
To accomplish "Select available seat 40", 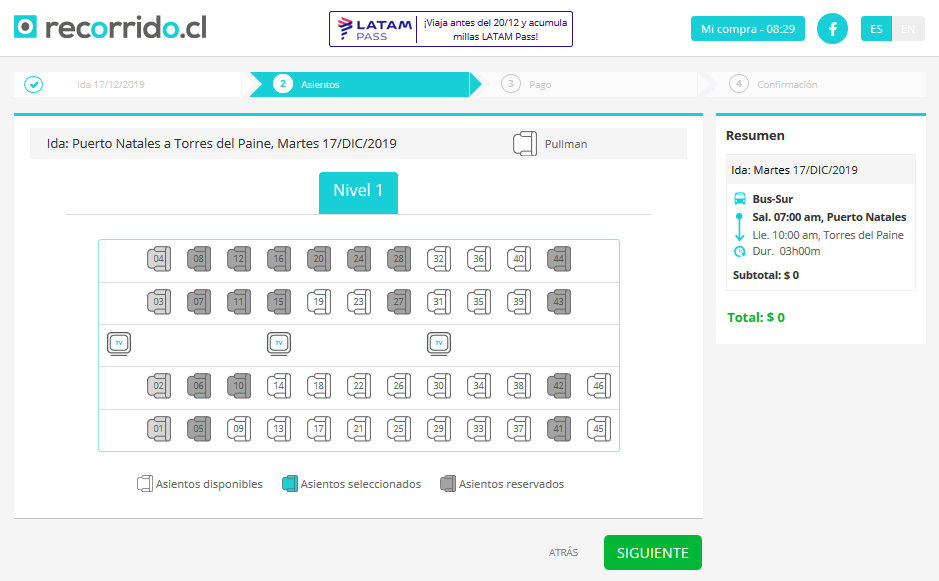I will point(519,259).
